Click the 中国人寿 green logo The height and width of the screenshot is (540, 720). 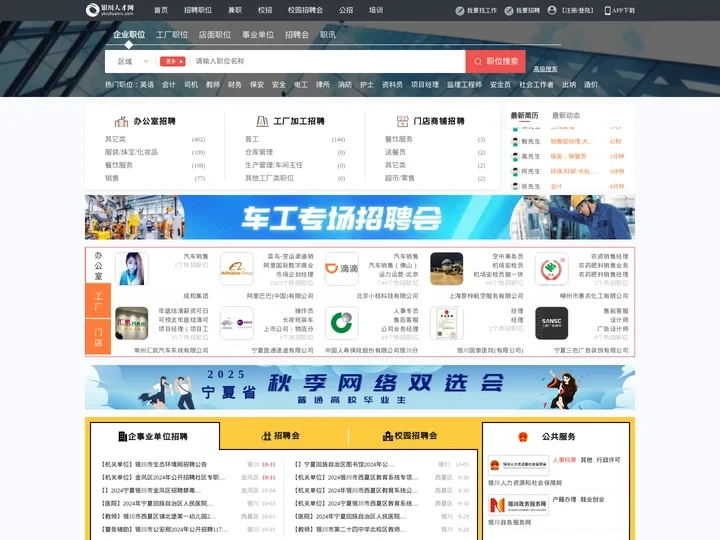coord(342,323)
